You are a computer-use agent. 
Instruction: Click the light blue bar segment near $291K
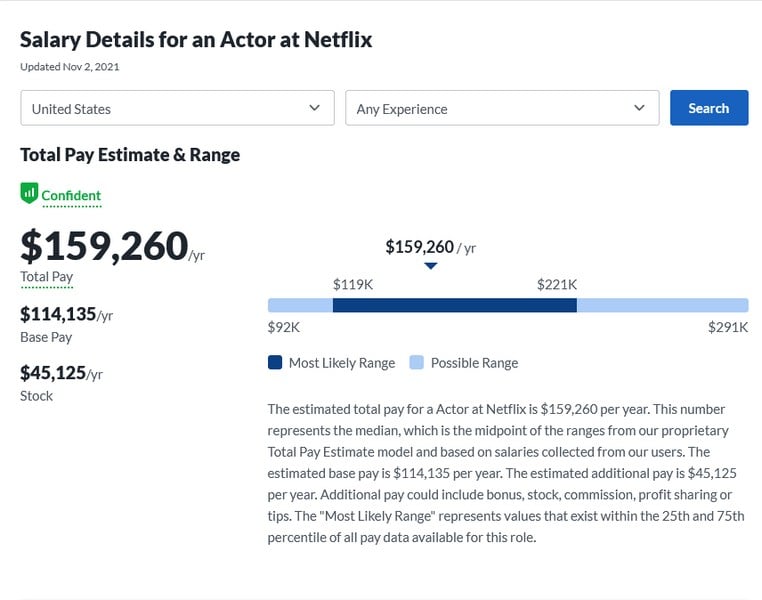click(x=662, y=305)
